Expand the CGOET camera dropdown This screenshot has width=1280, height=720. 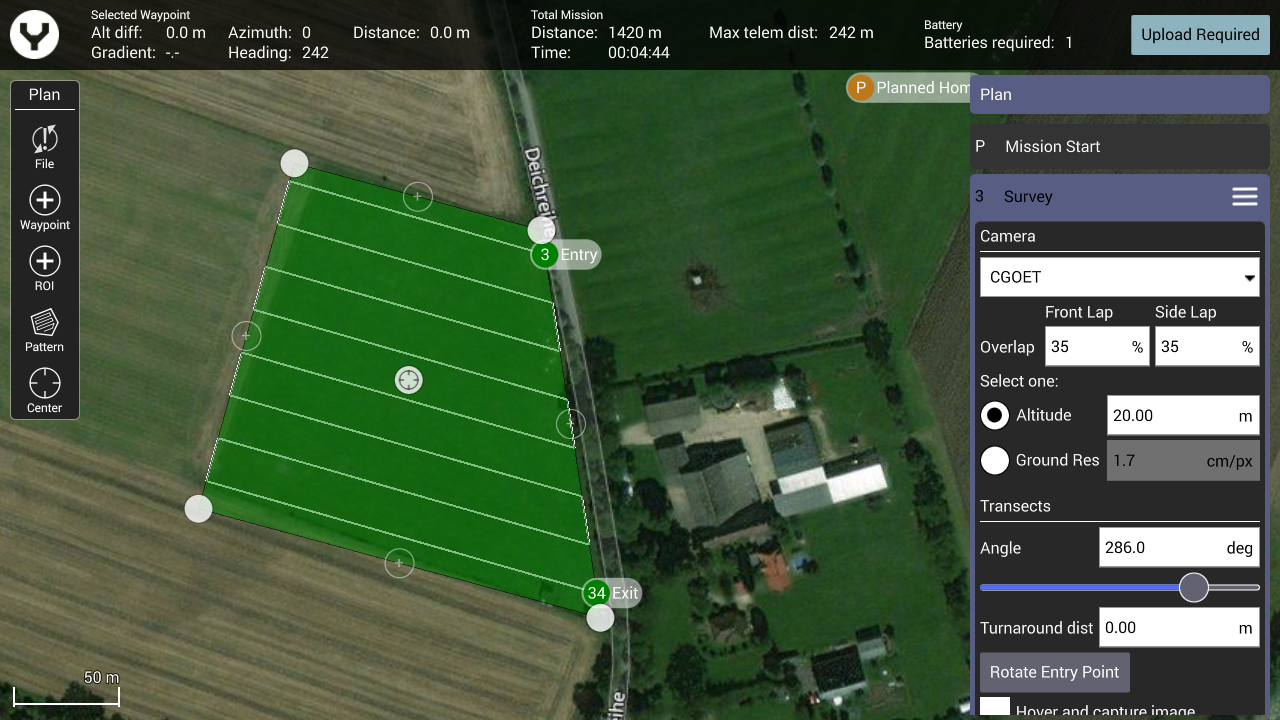click(x=1120, y=277)
